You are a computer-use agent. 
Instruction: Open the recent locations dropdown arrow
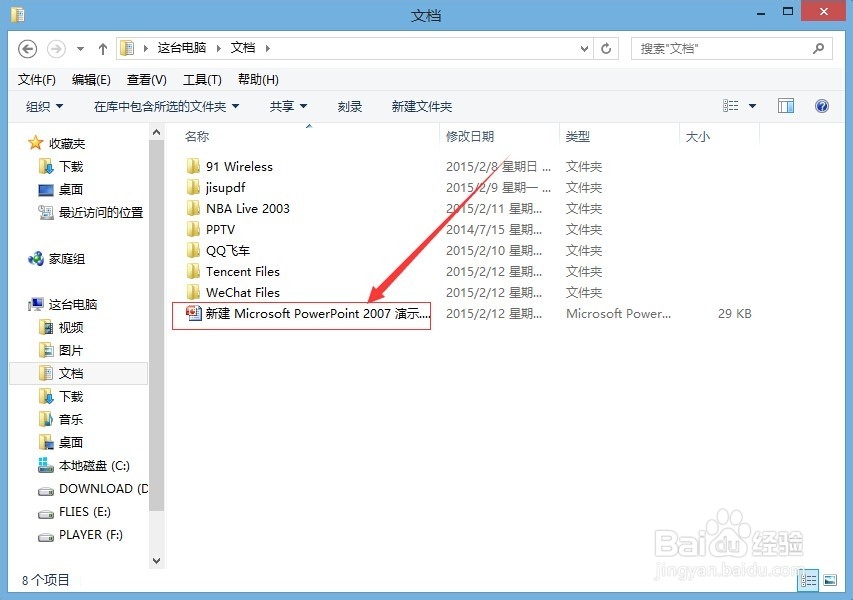pyautogui.click(x=81, y=49)
